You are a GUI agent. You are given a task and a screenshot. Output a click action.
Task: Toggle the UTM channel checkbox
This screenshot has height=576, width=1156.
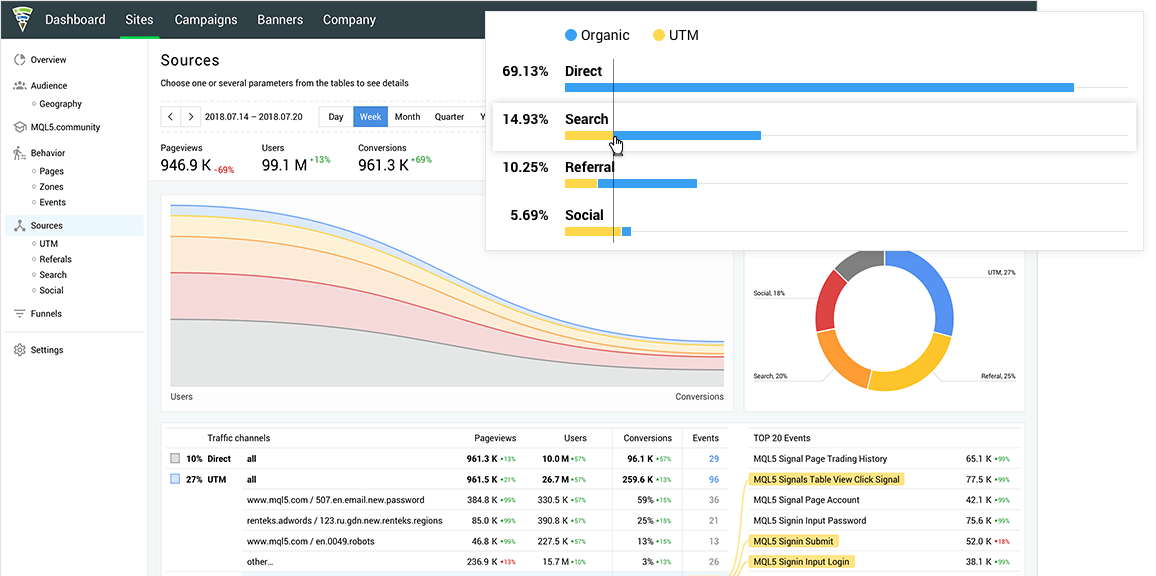coord(175,479)
